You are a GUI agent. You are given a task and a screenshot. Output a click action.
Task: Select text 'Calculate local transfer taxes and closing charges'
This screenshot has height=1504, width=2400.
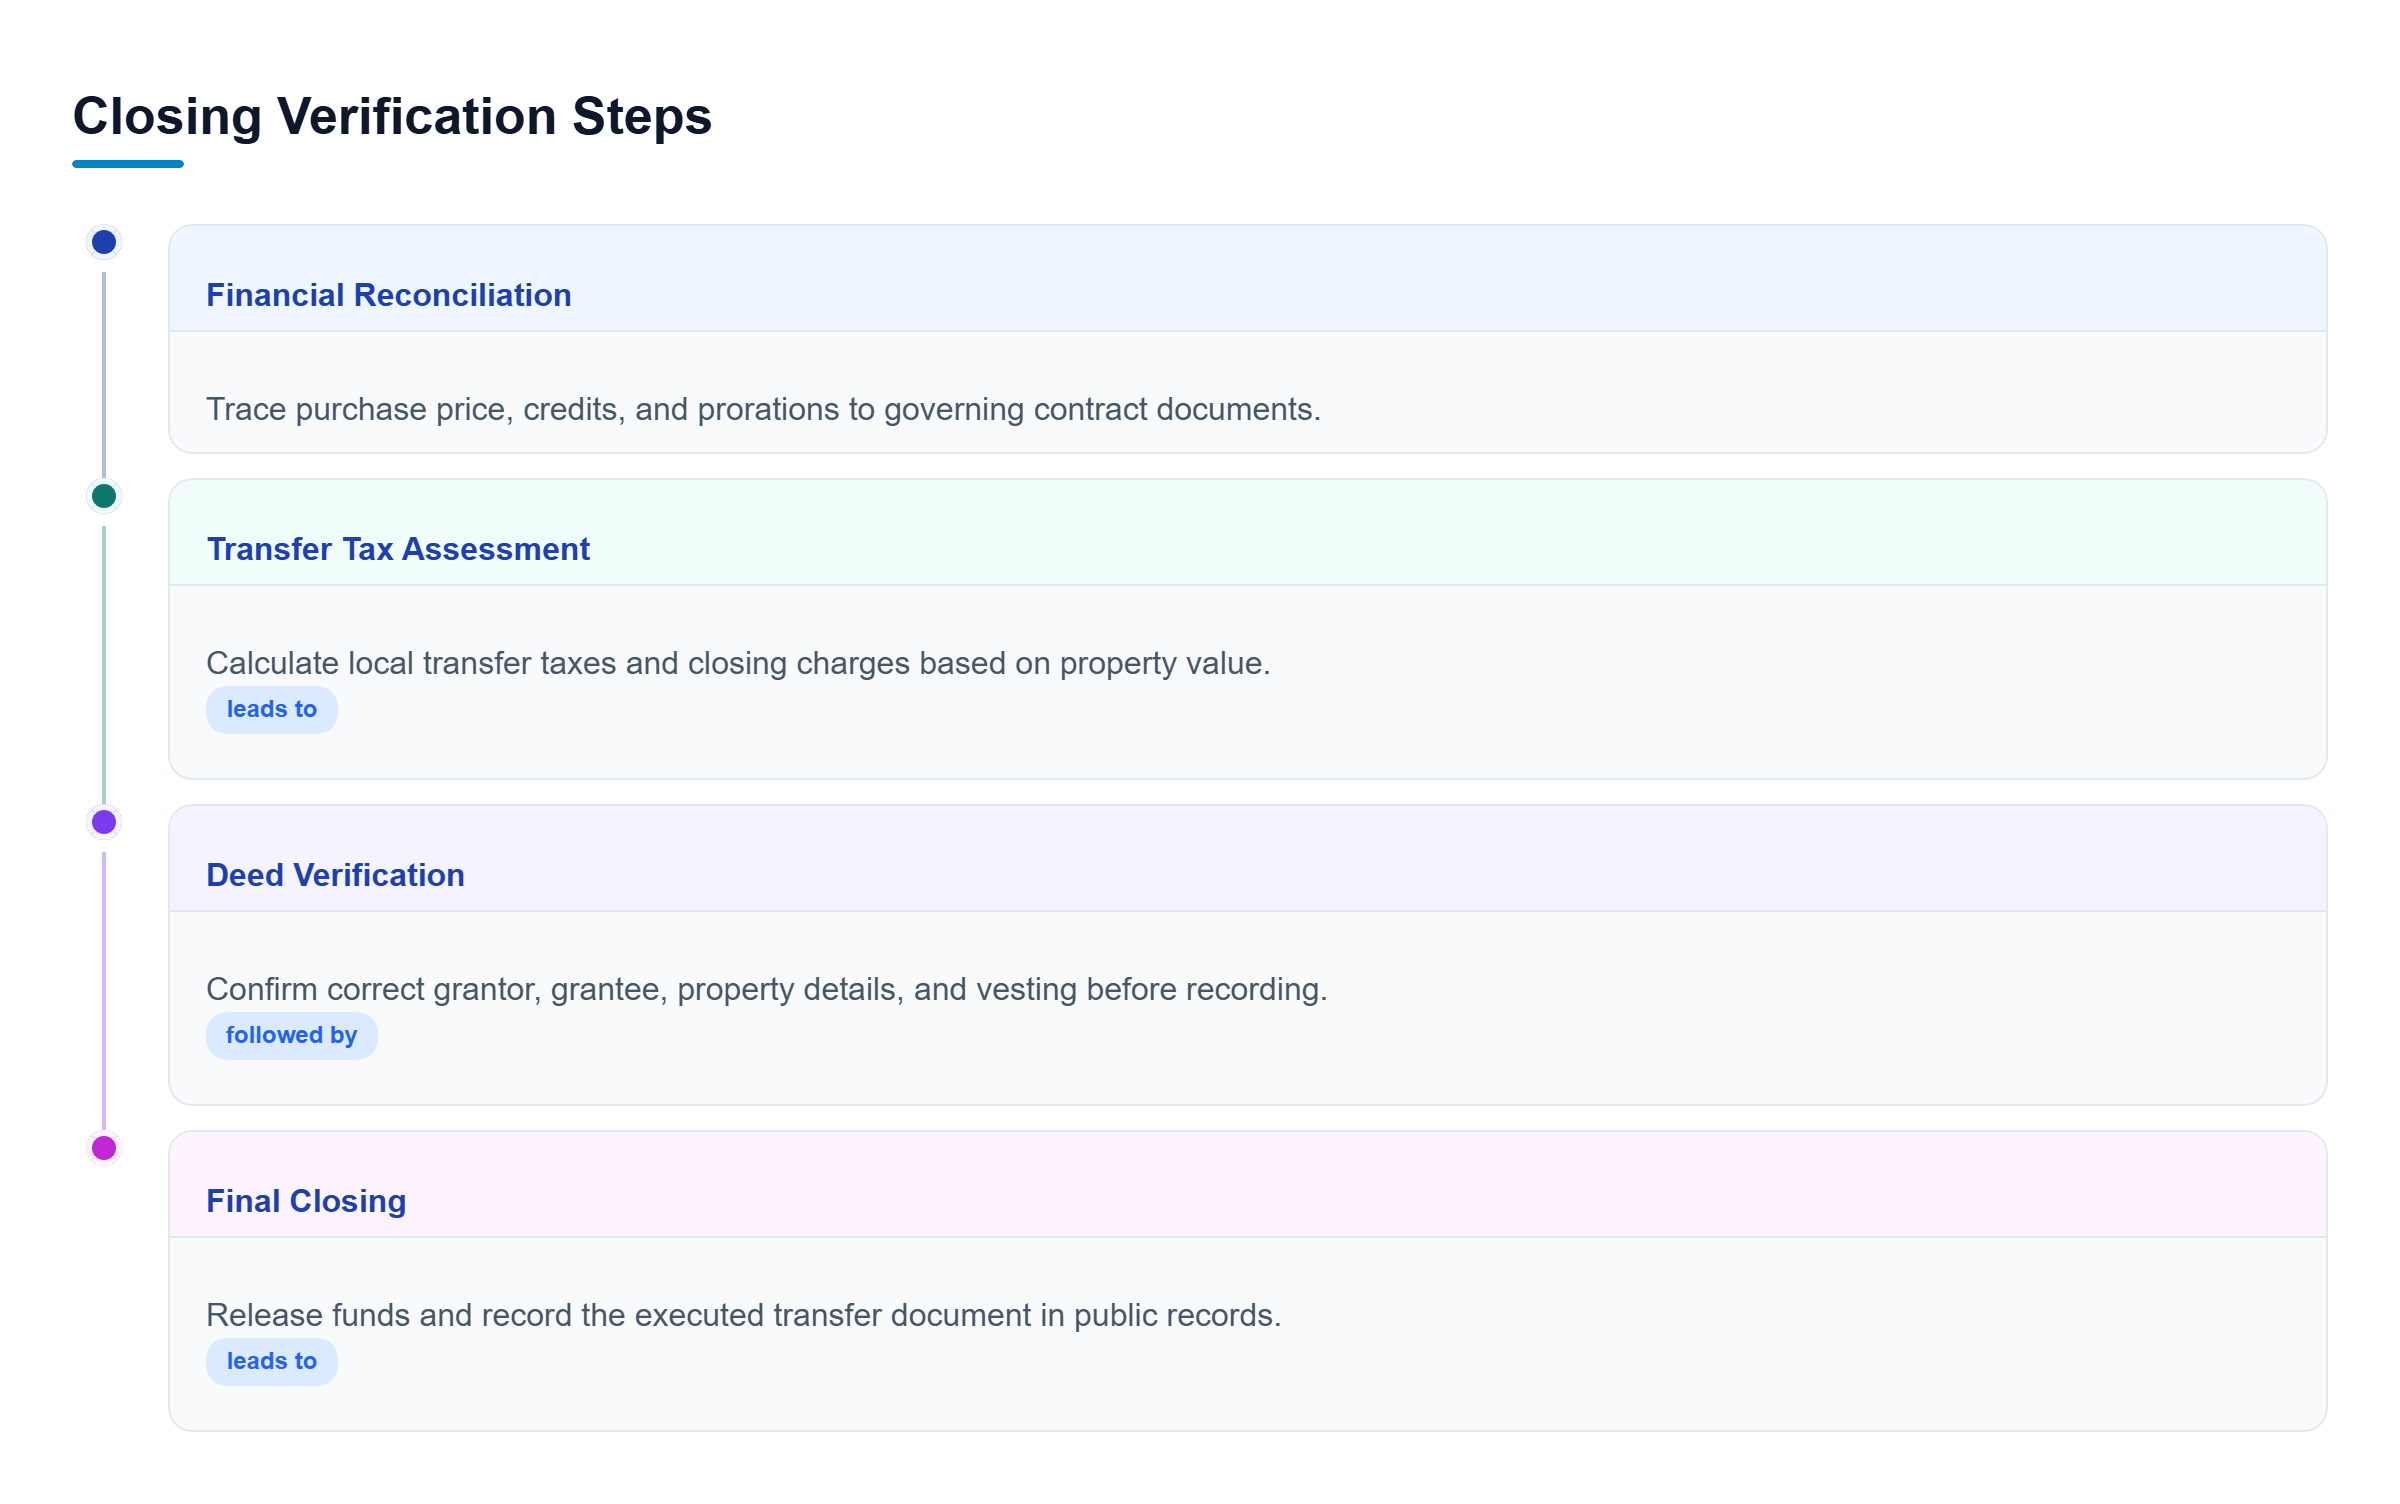(x=558, y=663)
